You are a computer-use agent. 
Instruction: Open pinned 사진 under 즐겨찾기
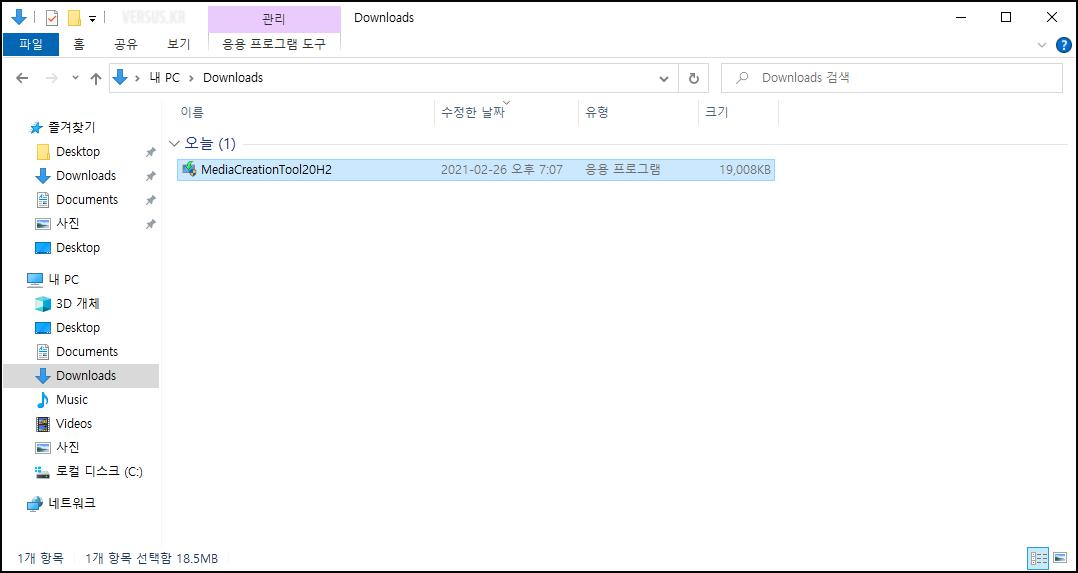click(67, 224)
